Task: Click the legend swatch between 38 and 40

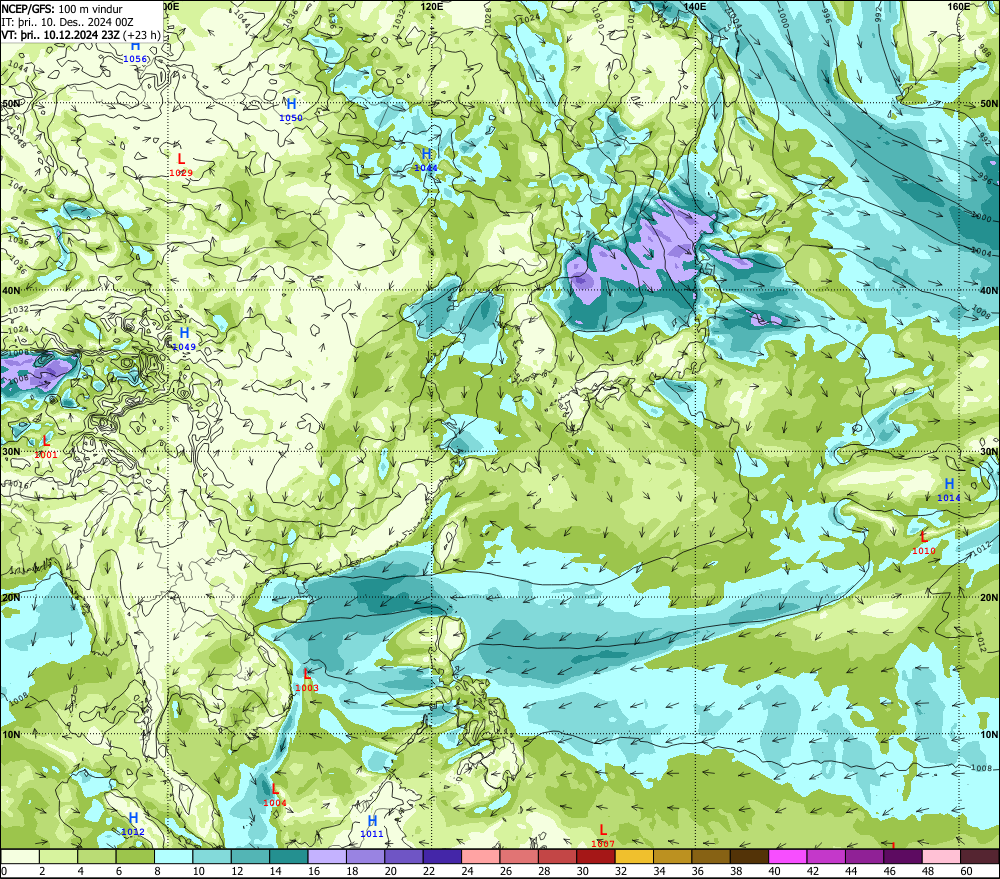Action: click(749, 856)
